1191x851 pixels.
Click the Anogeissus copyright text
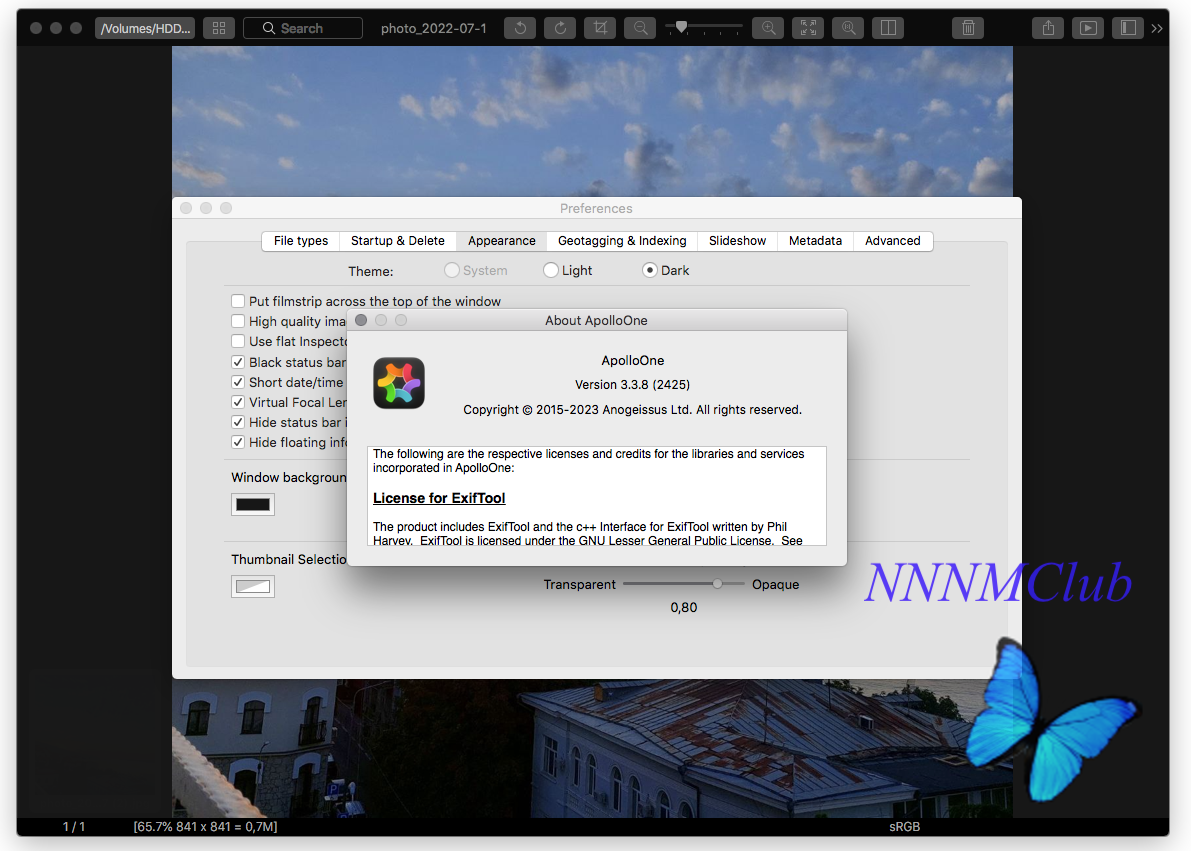pyautogui.click(x=632, y=410)
